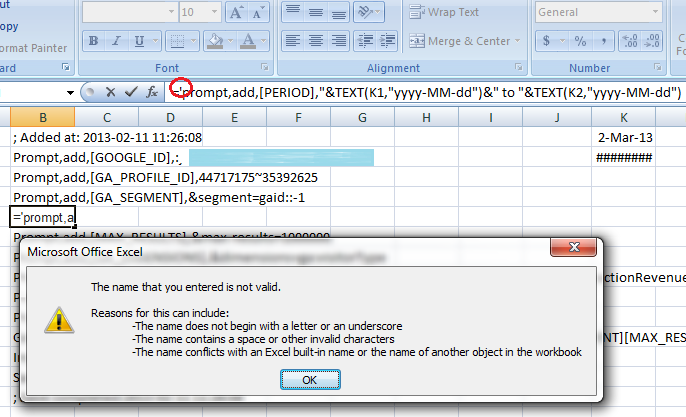Viewport: 686px width, 417px height.
Task: Open Insert Function fx button
Action: tap(152, 92)
